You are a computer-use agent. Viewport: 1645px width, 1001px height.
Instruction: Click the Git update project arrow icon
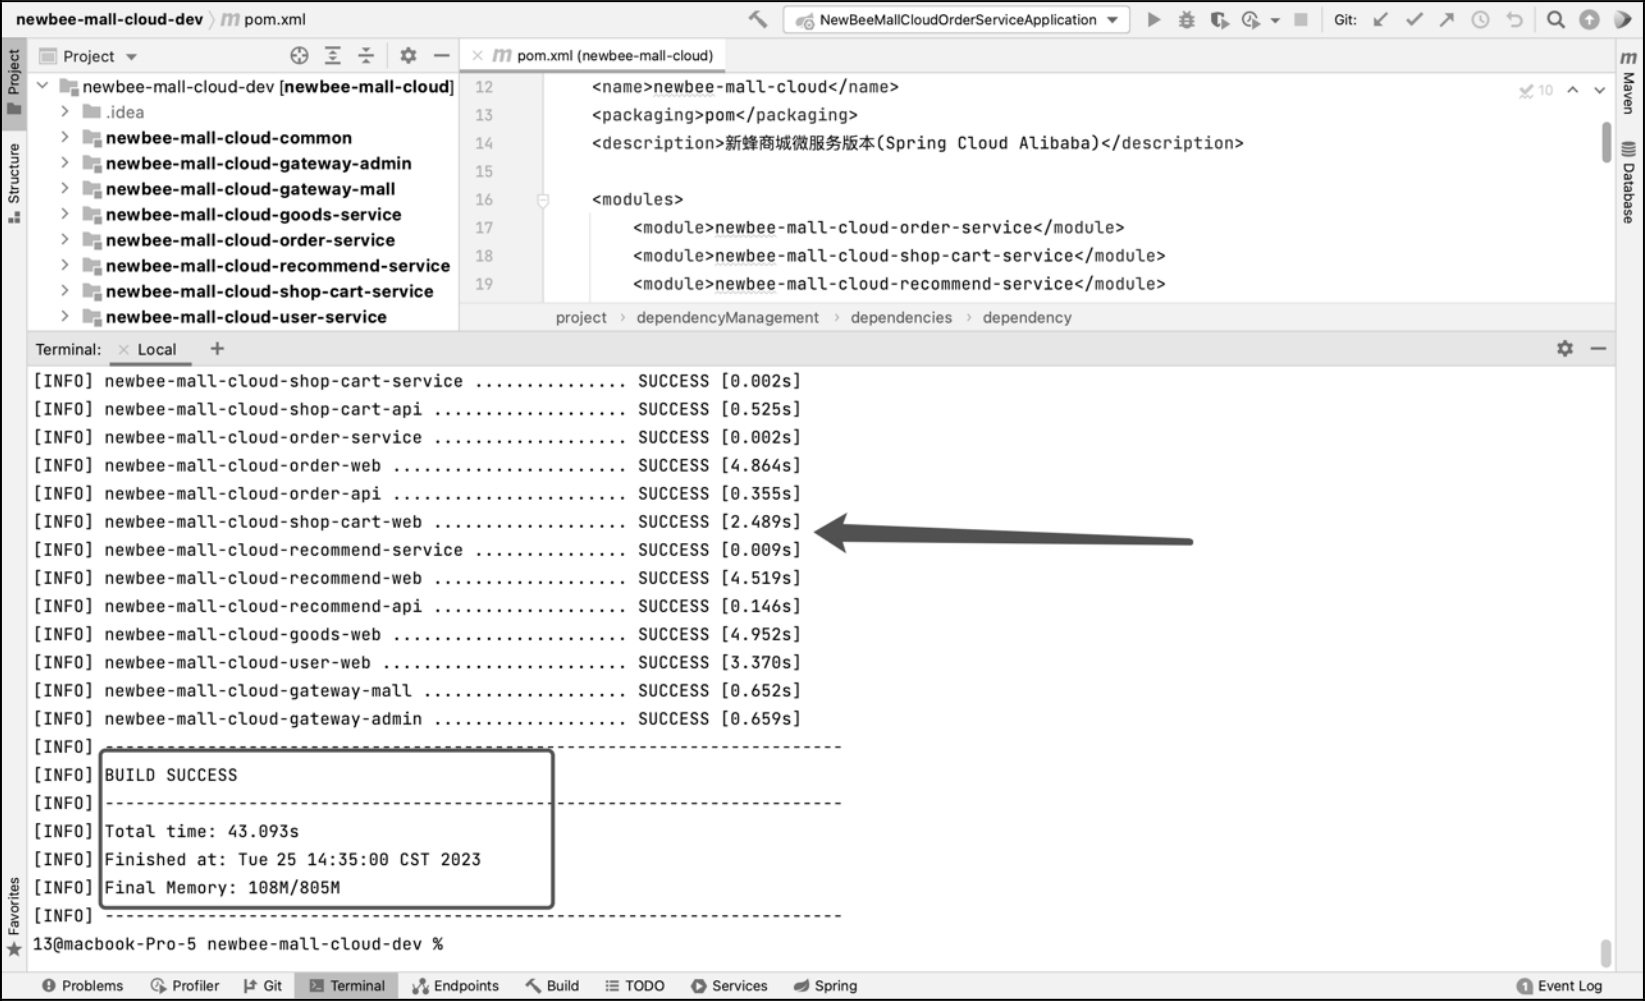1381,19
